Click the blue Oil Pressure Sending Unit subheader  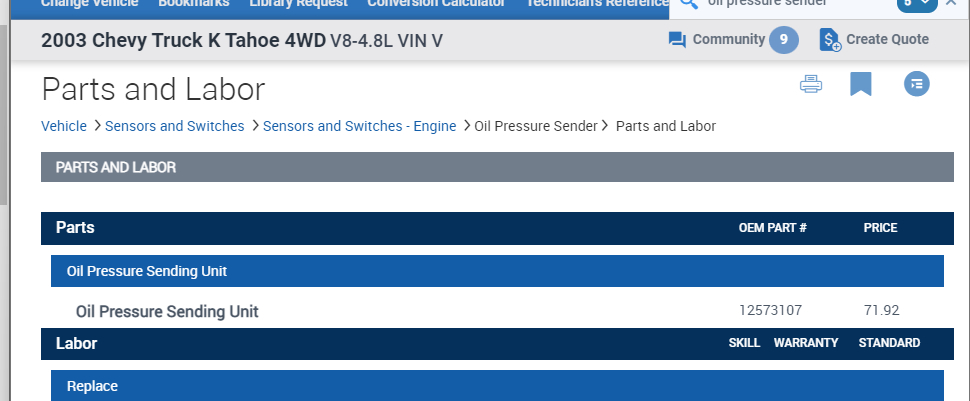click(497, 271)
